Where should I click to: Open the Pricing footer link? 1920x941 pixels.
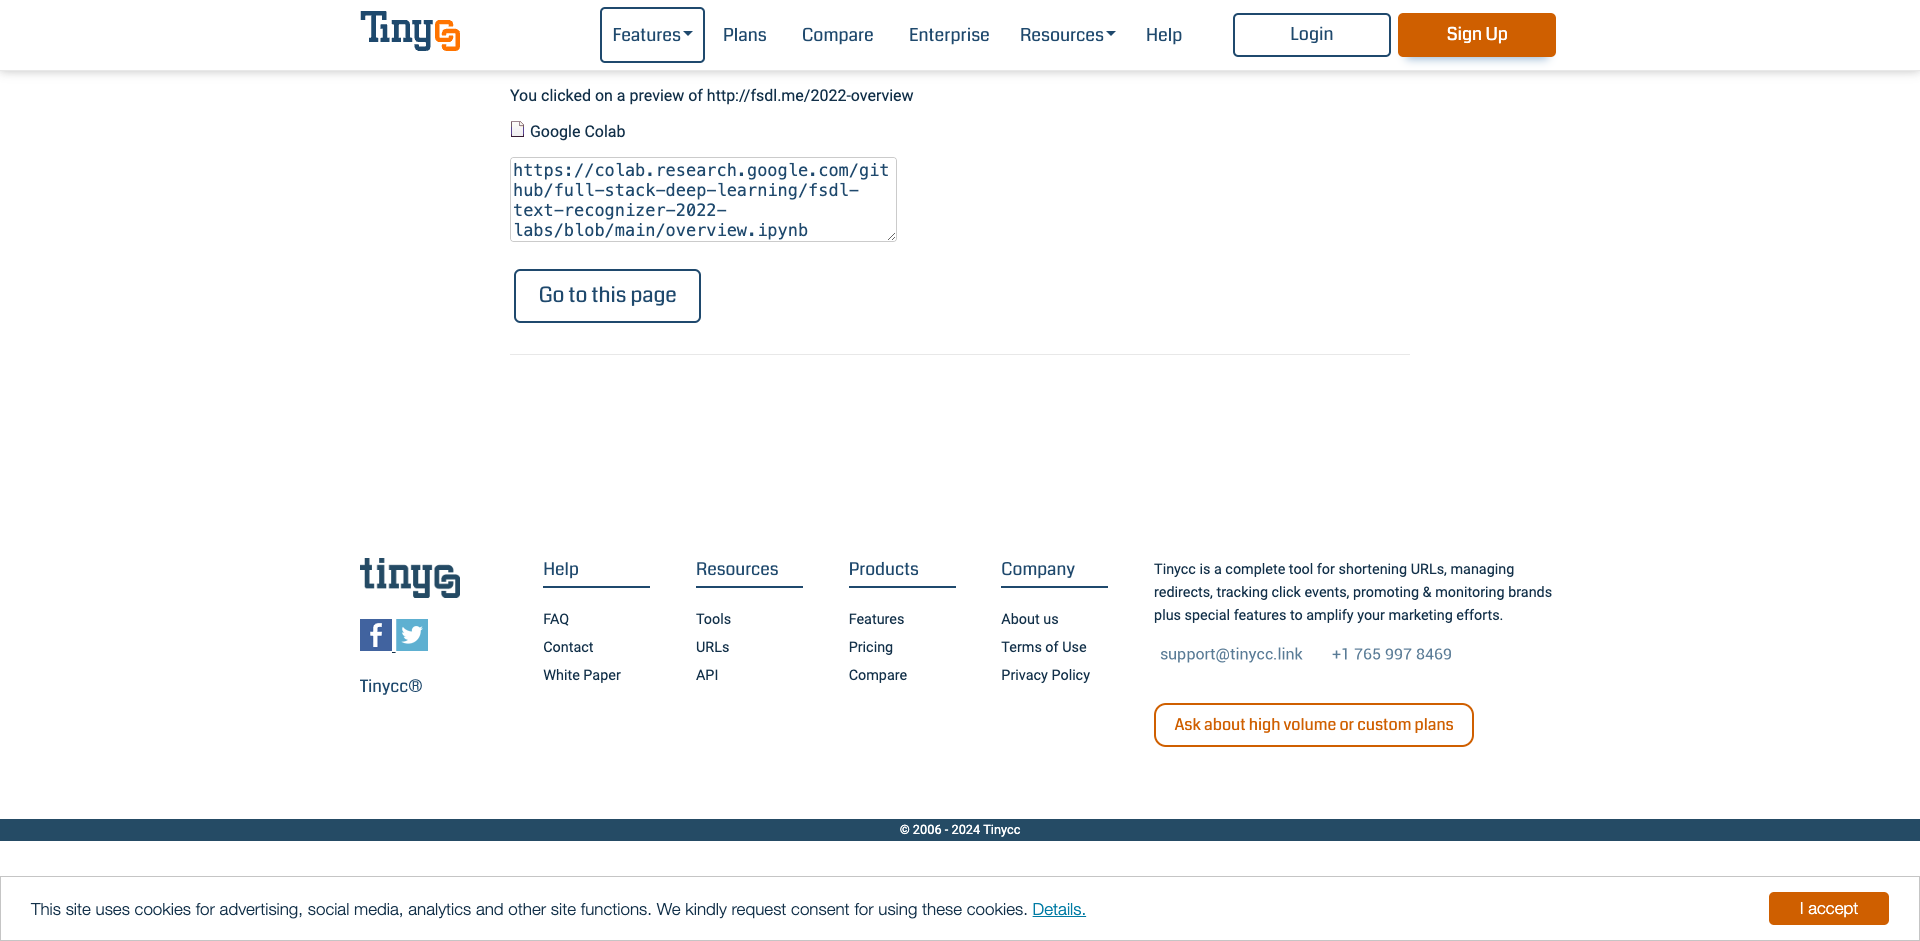point(871,647)
